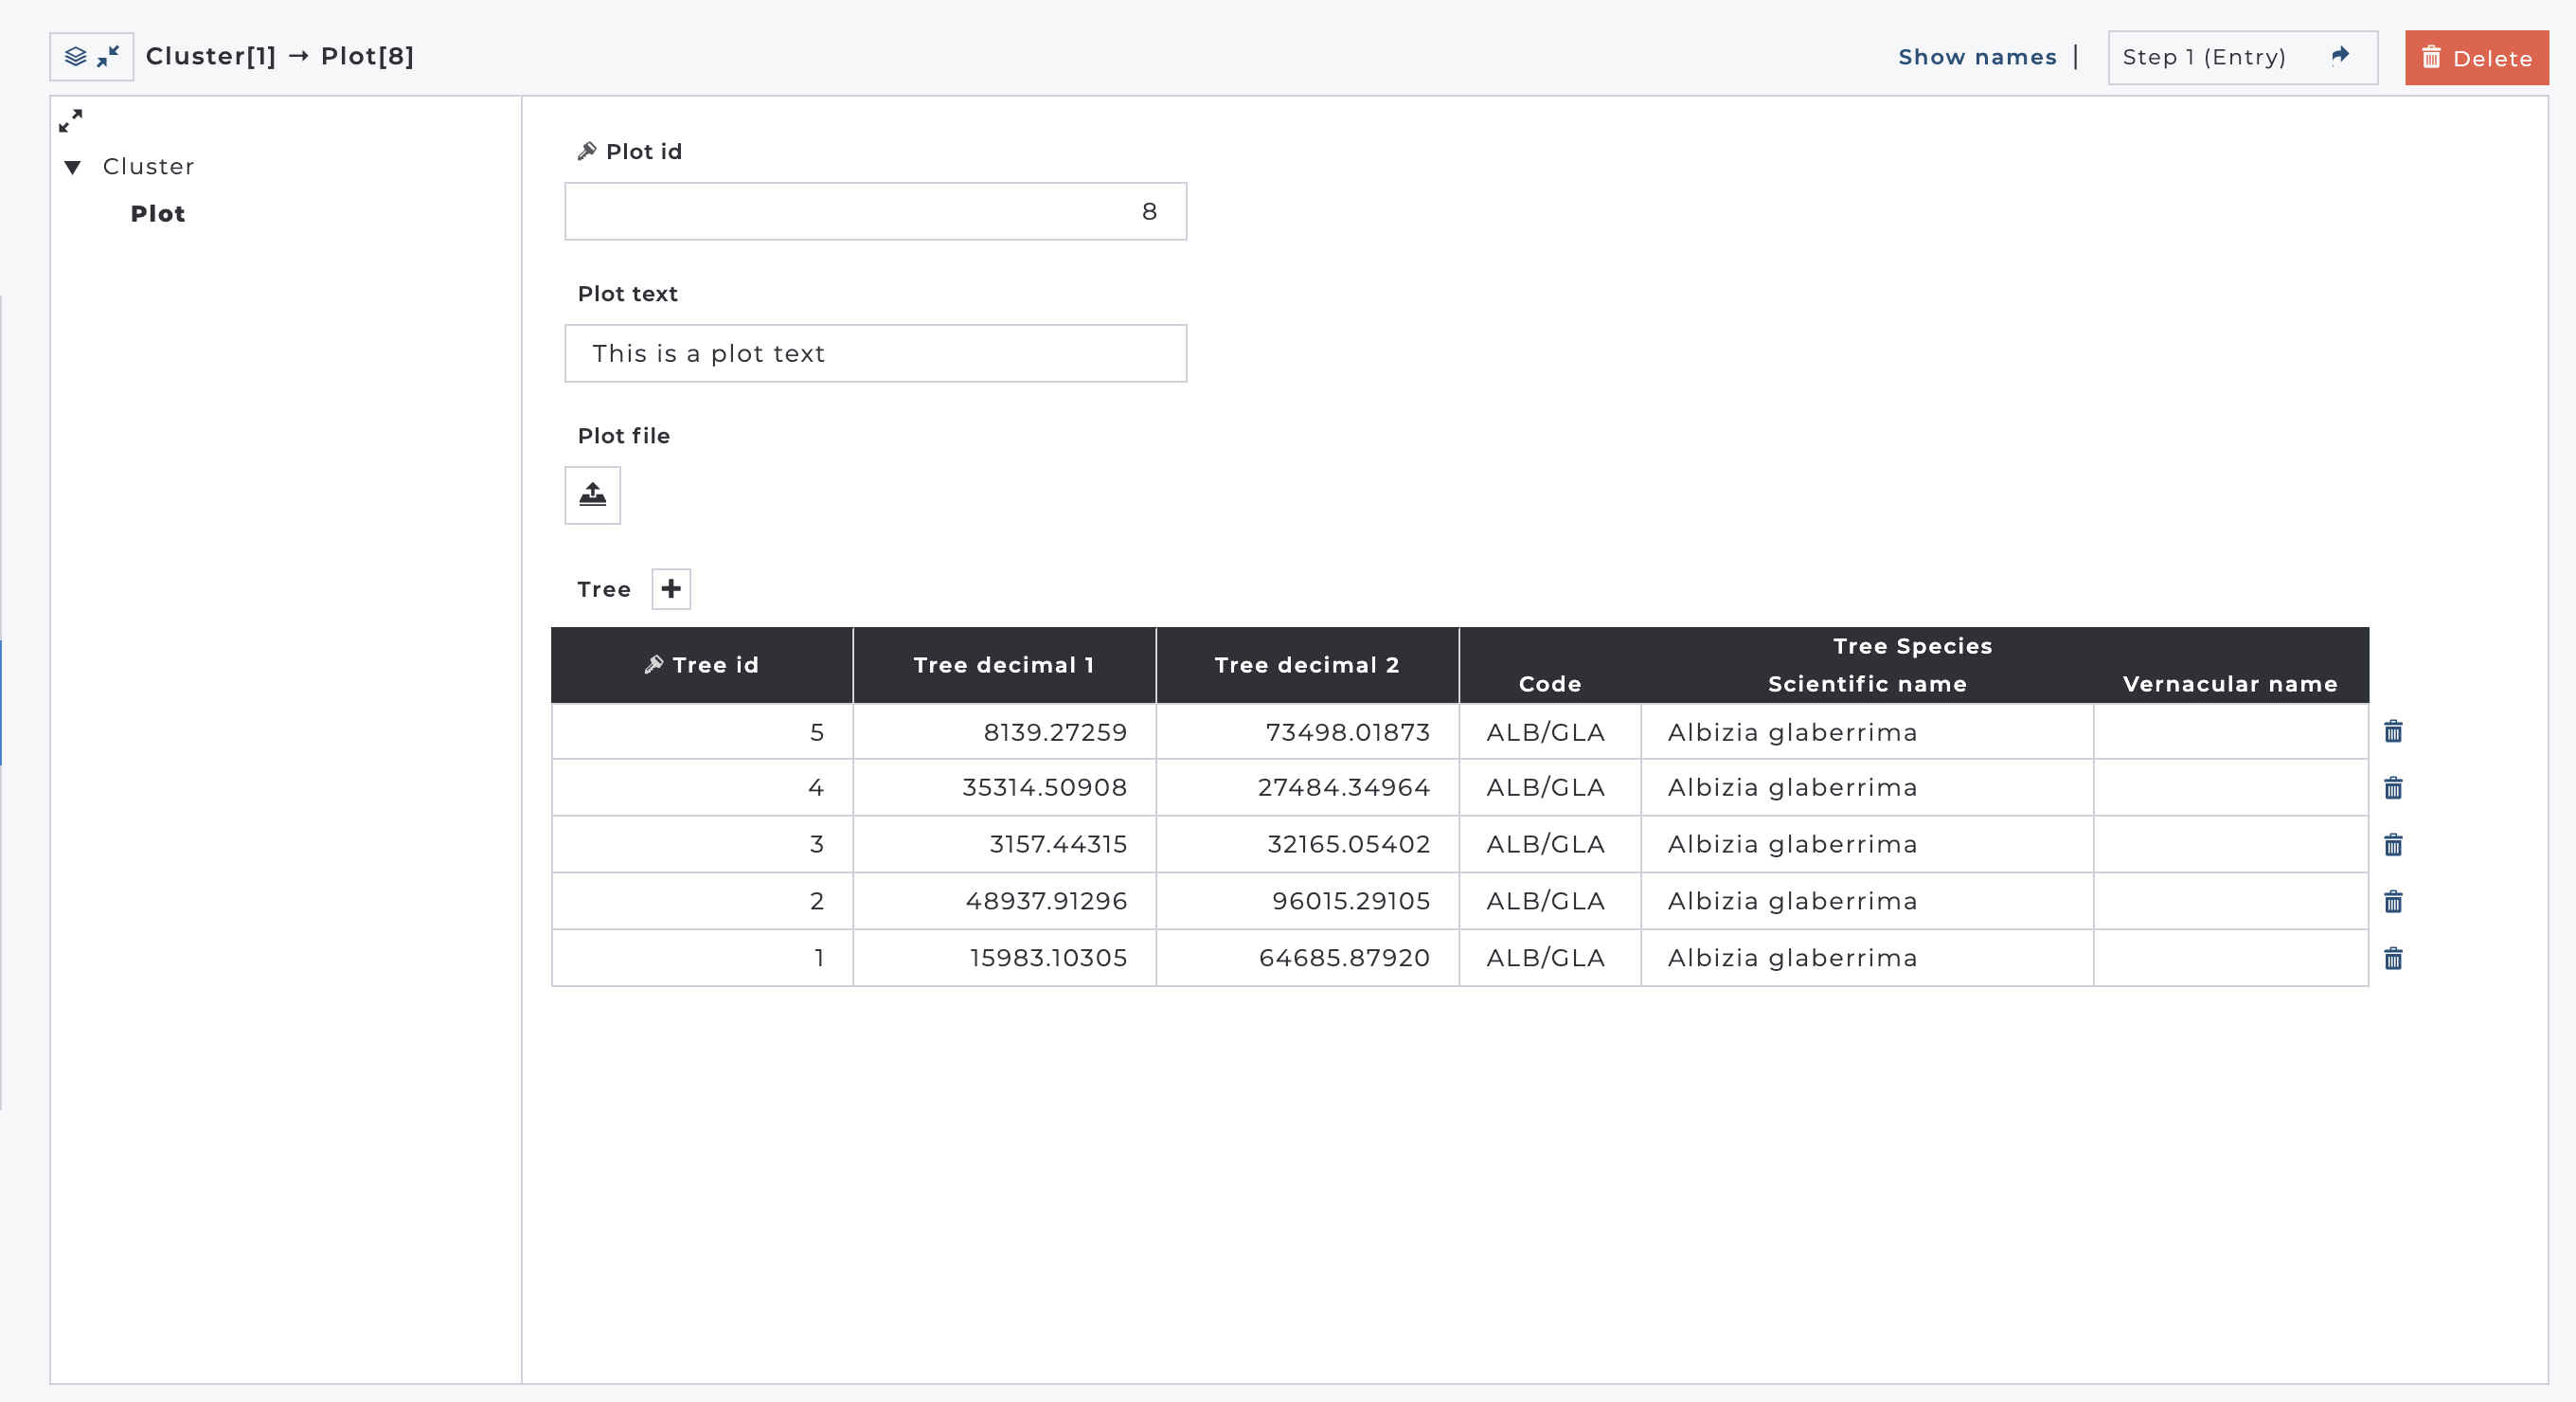
Task: Open the upload icon under Plot file
Action: coord(592,495)
